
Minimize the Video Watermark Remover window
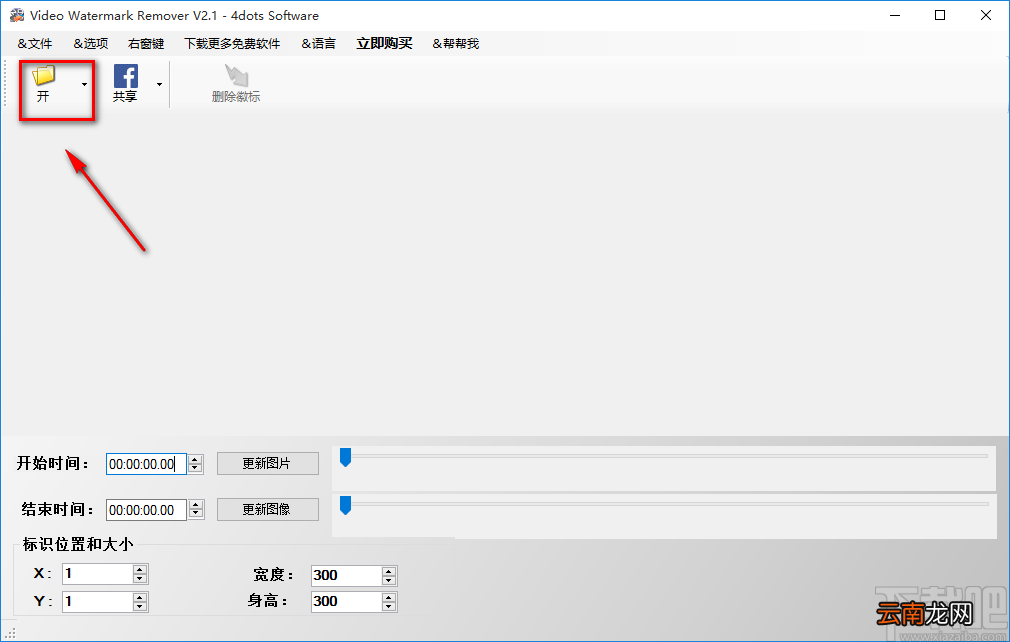coord(895,15)
